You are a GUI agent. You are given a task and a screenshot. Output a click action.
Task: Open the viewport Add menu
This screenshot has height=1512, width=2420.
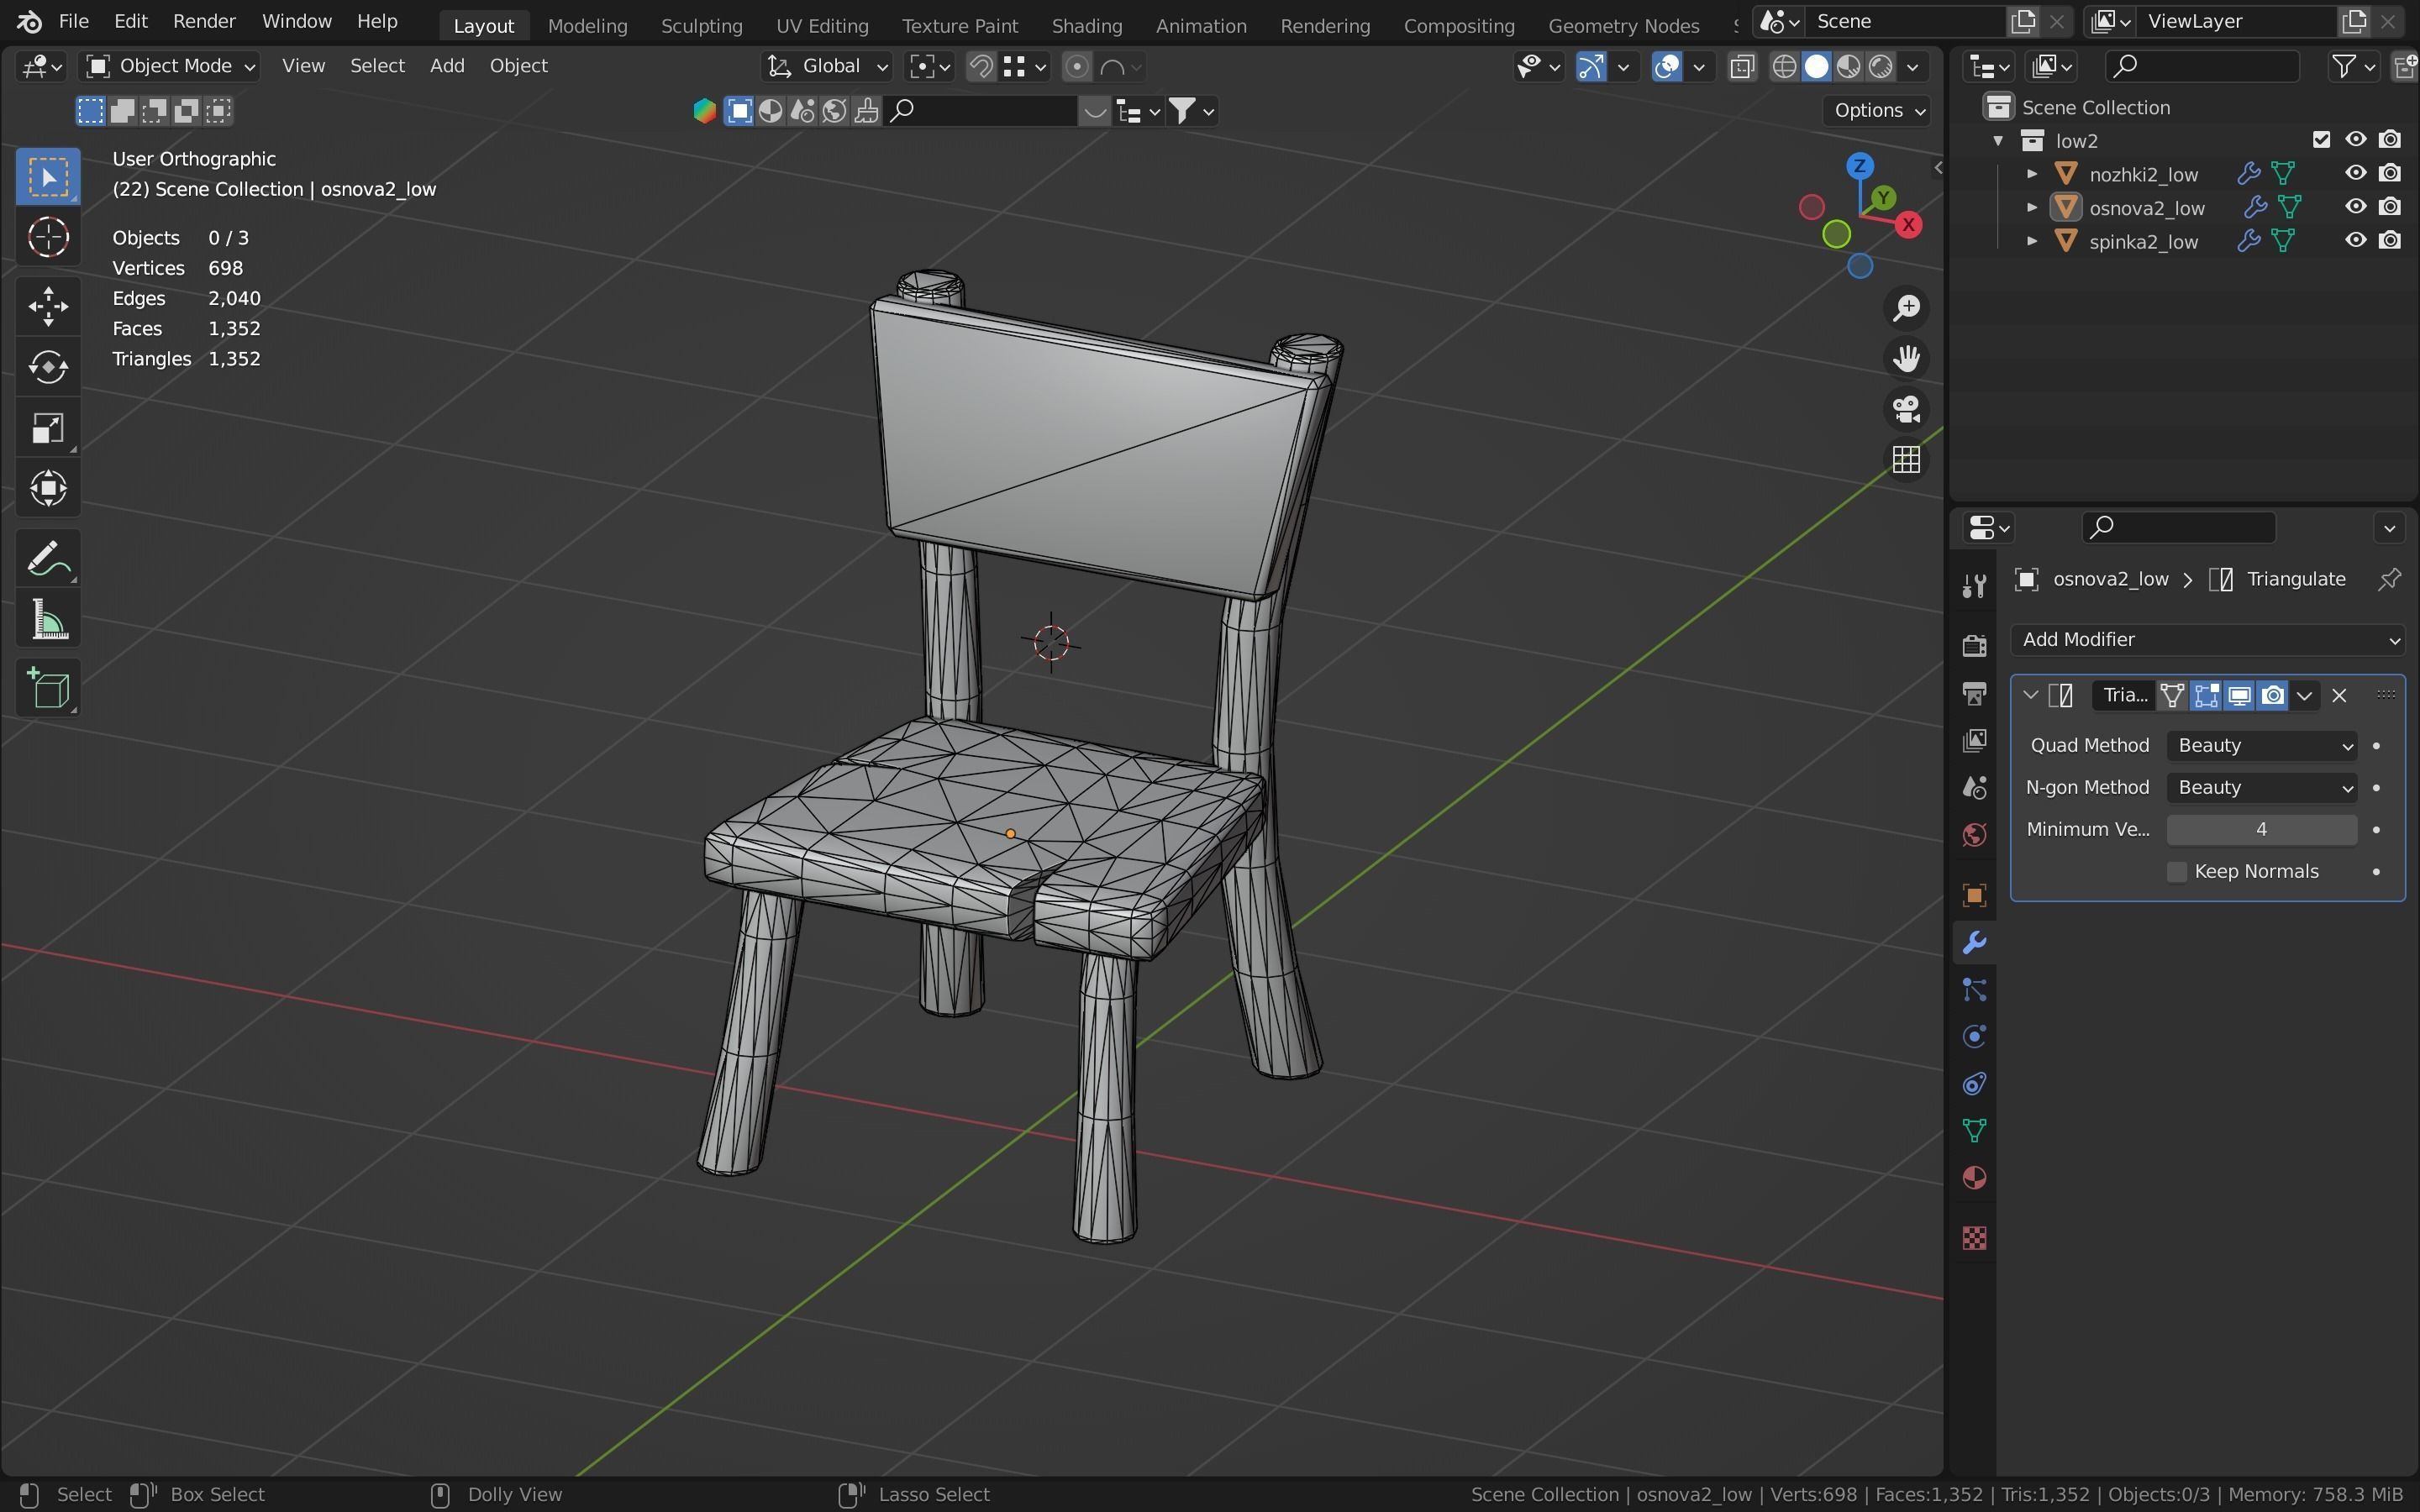click(447, 66)
